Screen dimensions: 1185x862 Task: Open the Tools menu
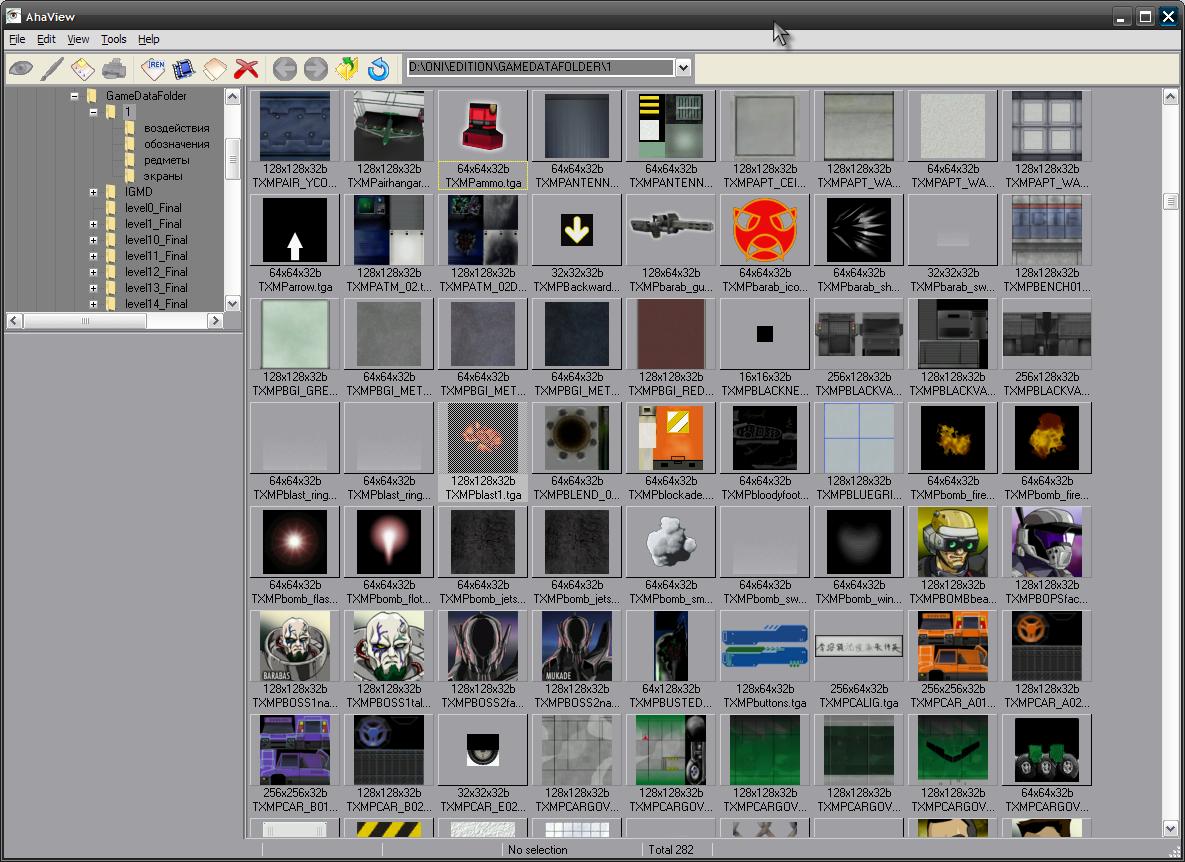(114, 39)
